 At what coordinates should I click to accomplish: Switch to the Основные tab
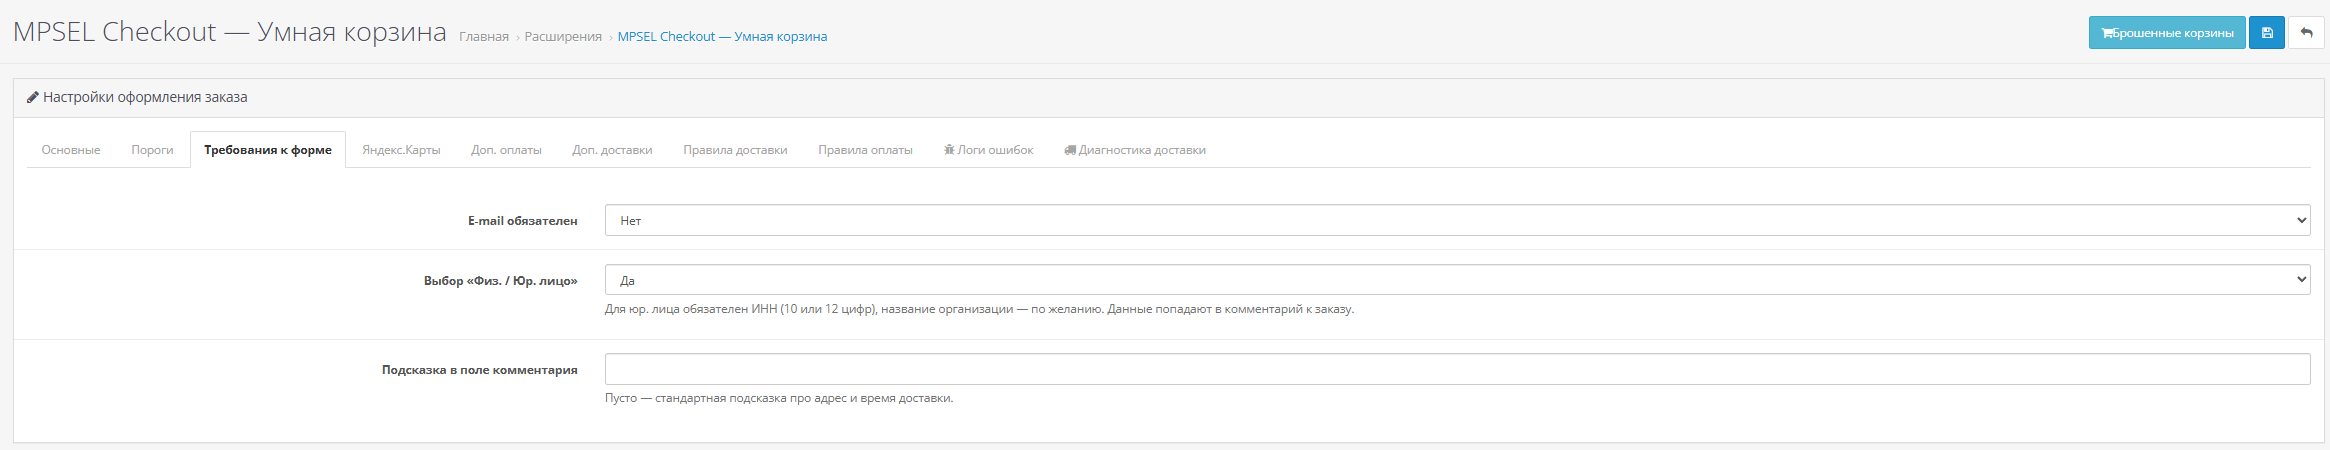coord(71,150)
